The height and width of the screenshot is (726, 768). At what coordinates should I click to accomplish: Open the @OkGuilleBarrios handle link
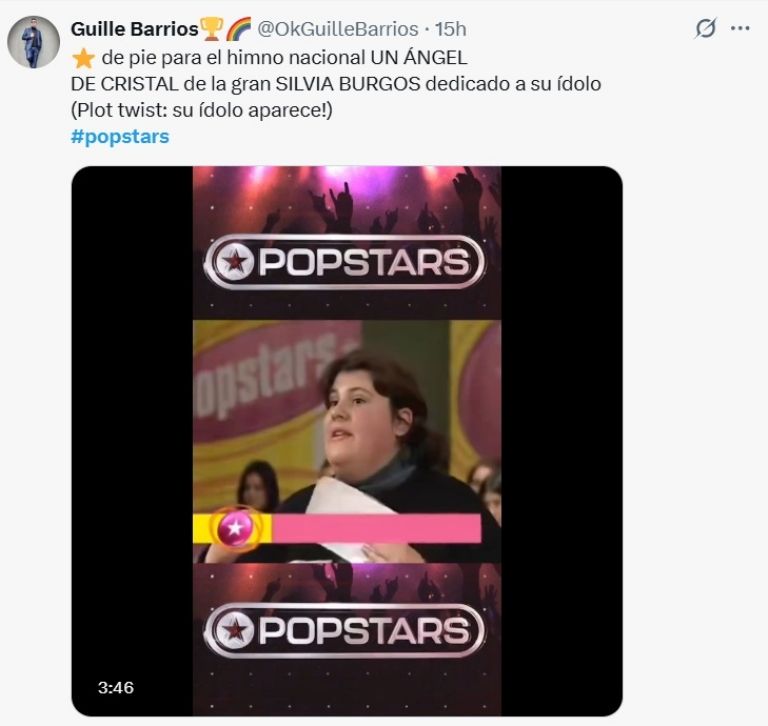click(x=340, y=29)
